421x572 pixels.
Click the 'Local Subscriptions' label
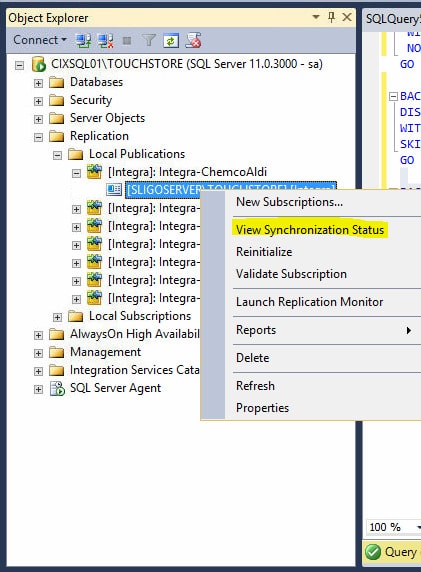coord(140,316)
